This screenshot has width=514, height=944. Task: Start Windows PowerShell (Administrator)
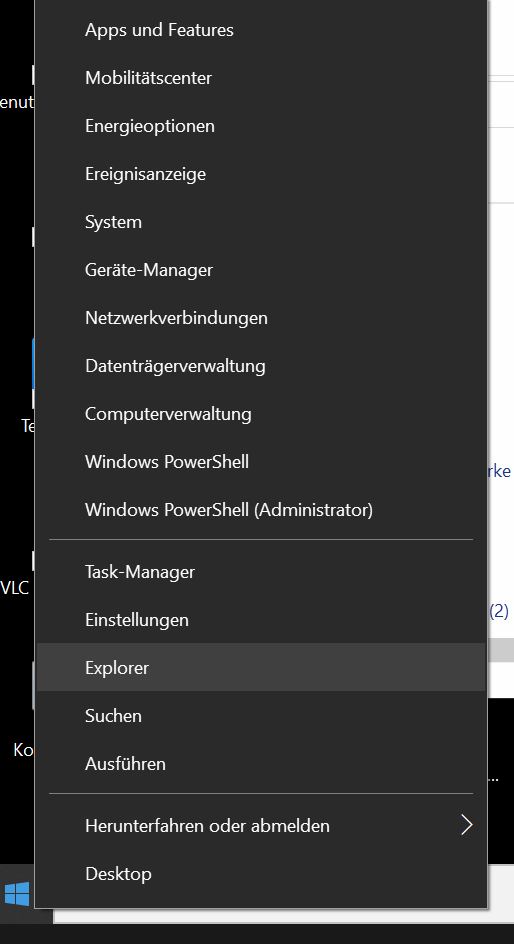click(261, 510)
